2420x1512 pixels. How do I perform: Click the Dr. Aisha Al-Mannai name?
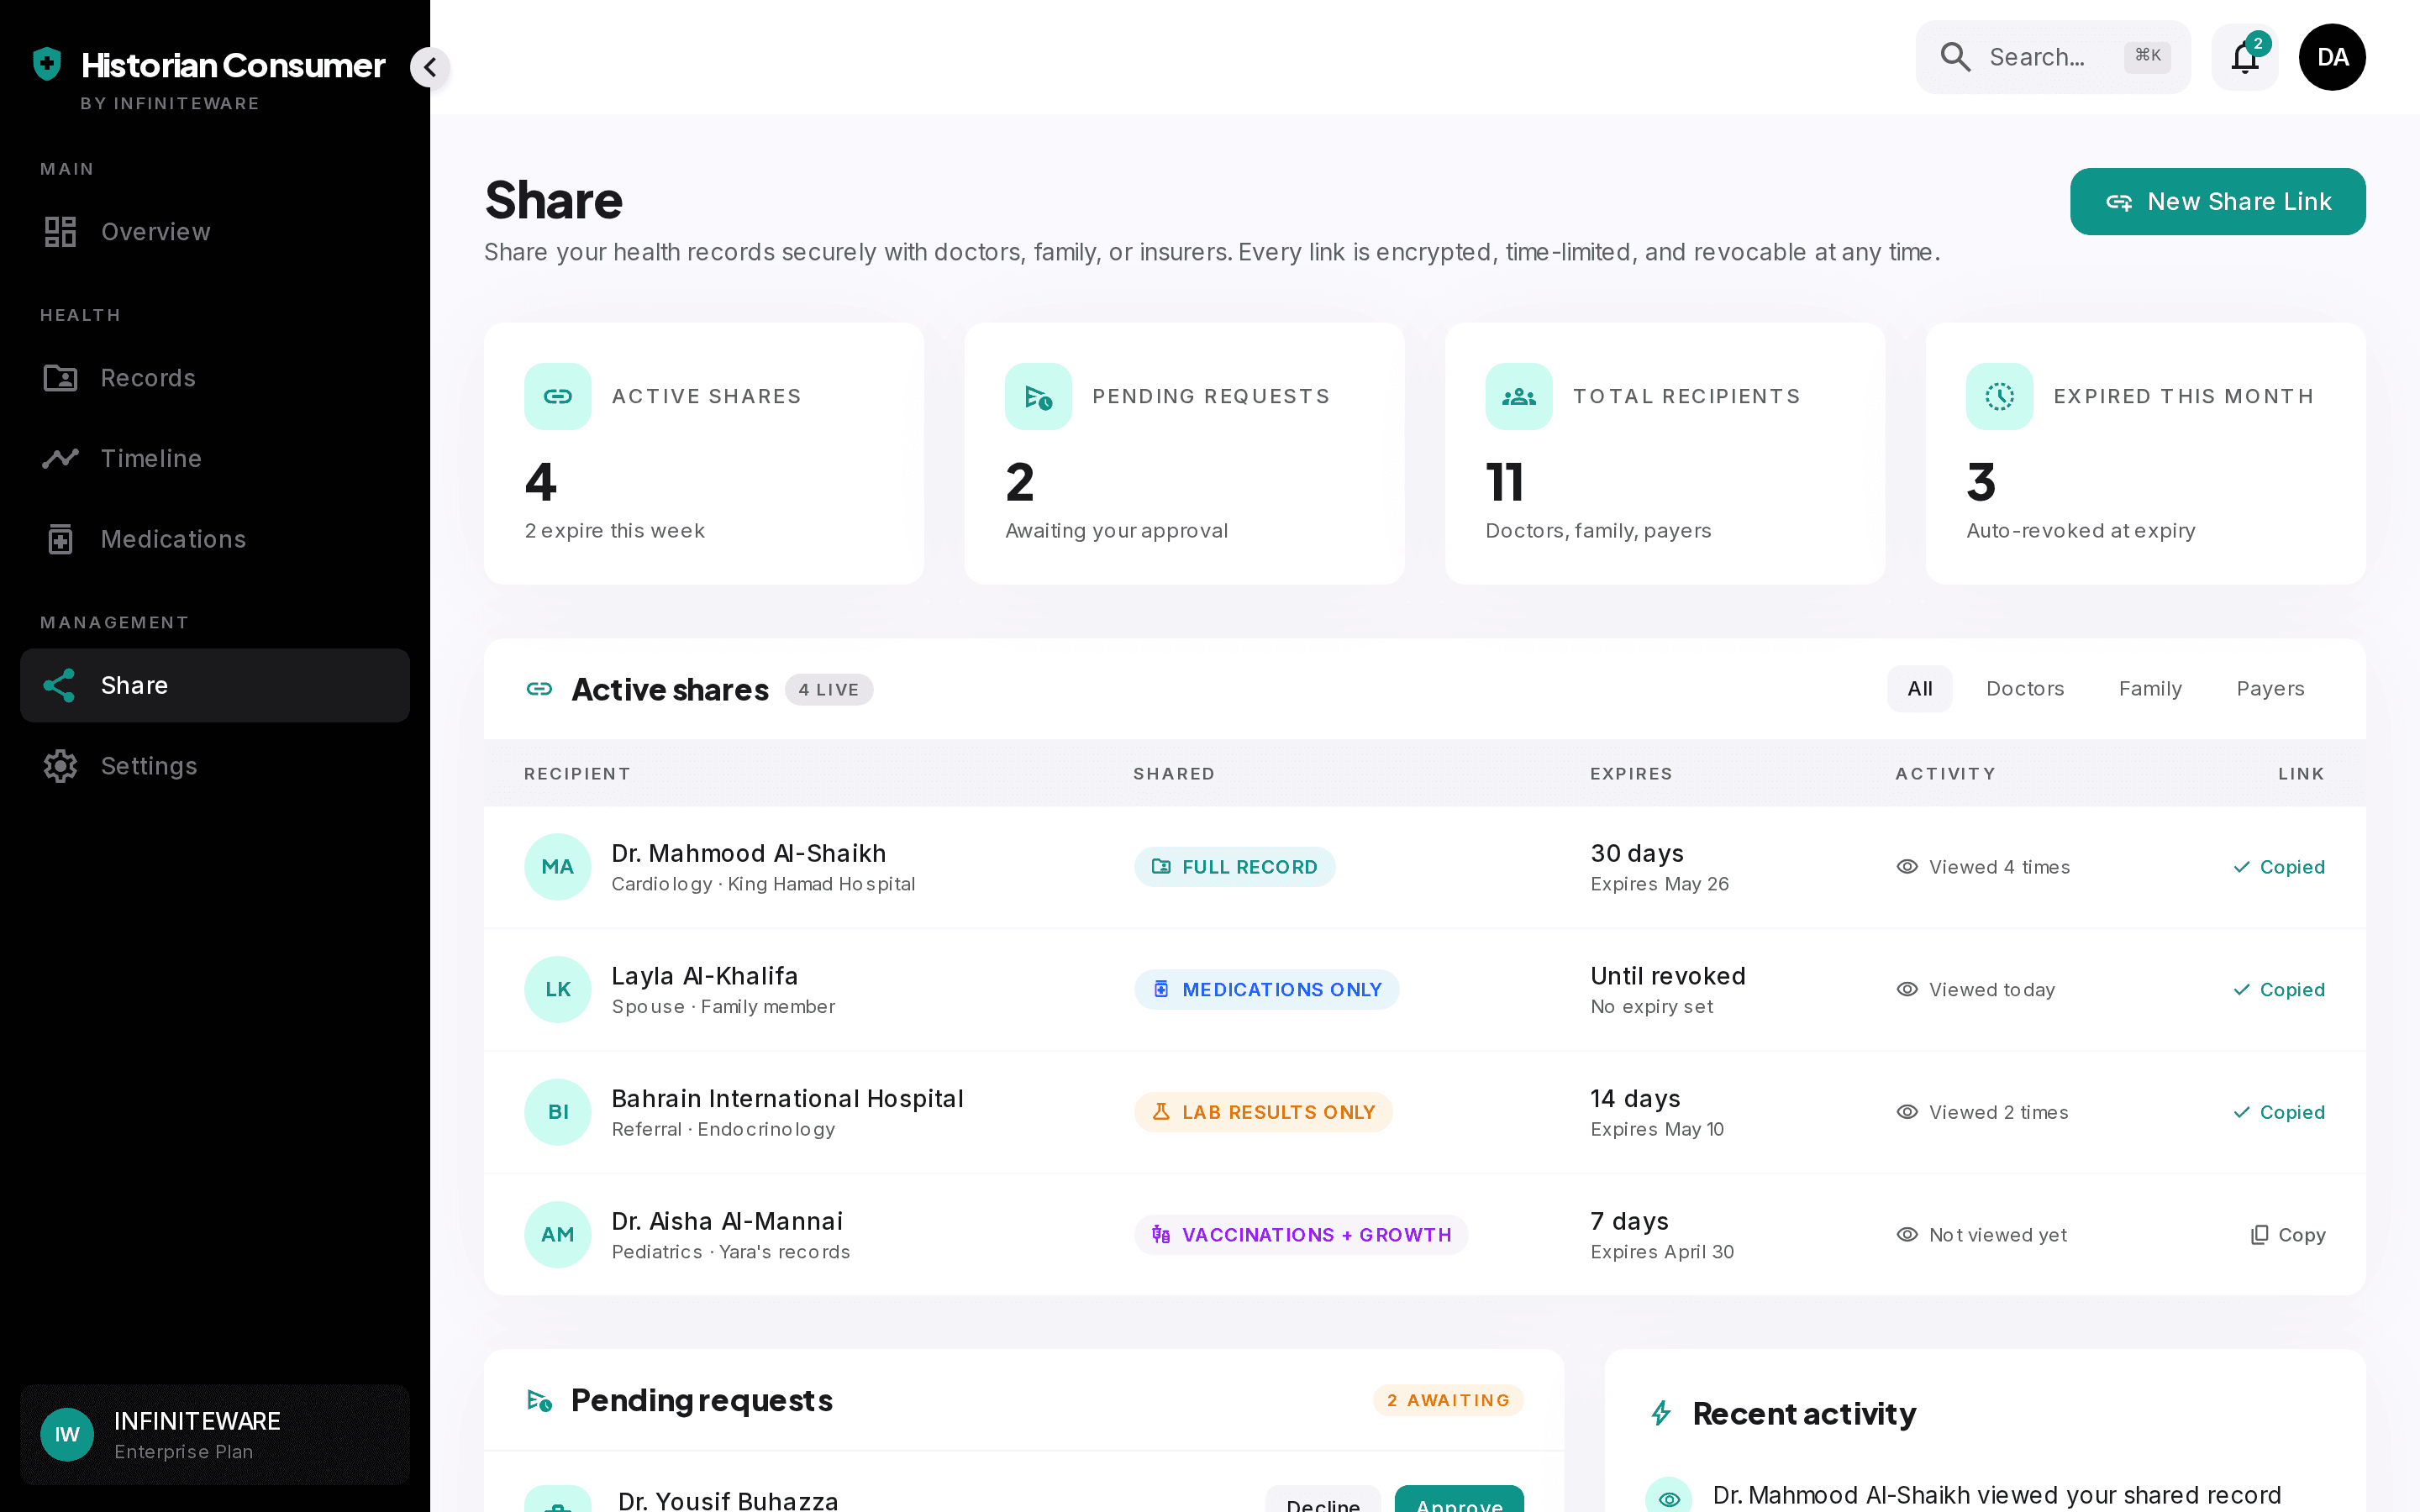point(727,1221)
